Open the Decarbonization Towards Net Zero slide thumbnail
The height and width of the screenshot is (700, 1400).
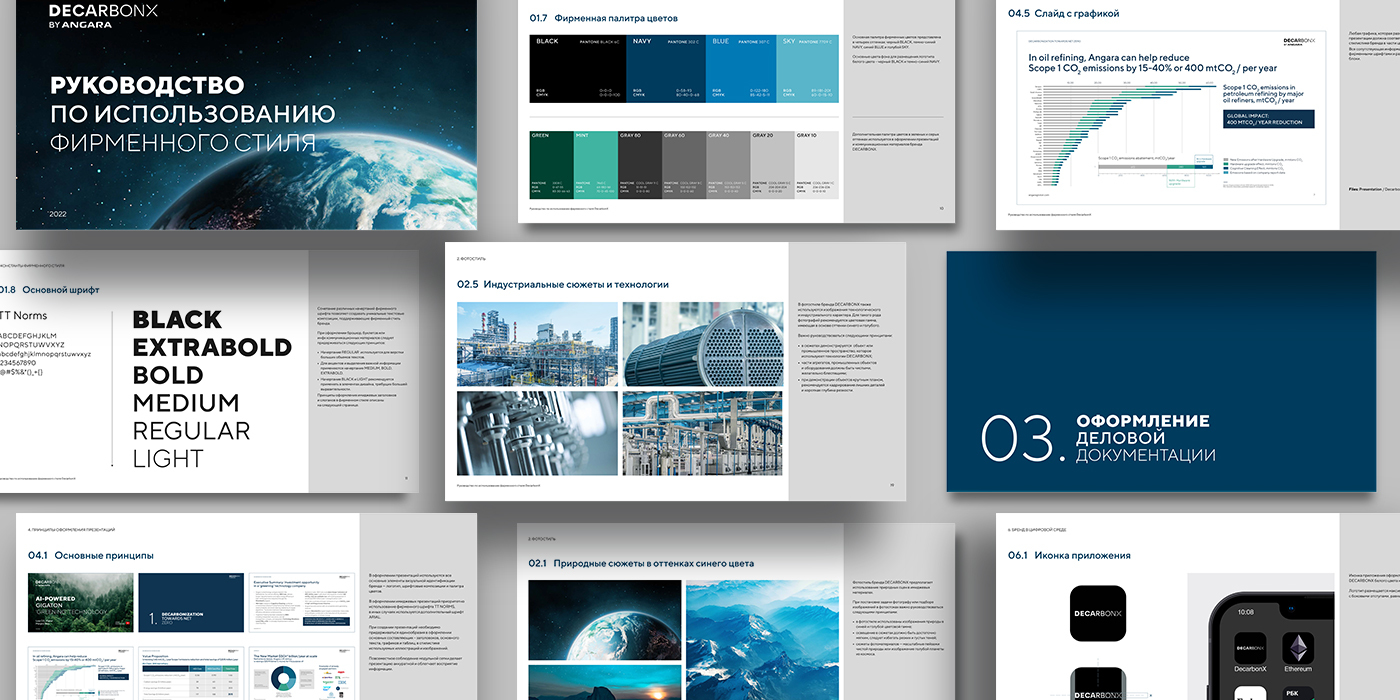point(190,603)
